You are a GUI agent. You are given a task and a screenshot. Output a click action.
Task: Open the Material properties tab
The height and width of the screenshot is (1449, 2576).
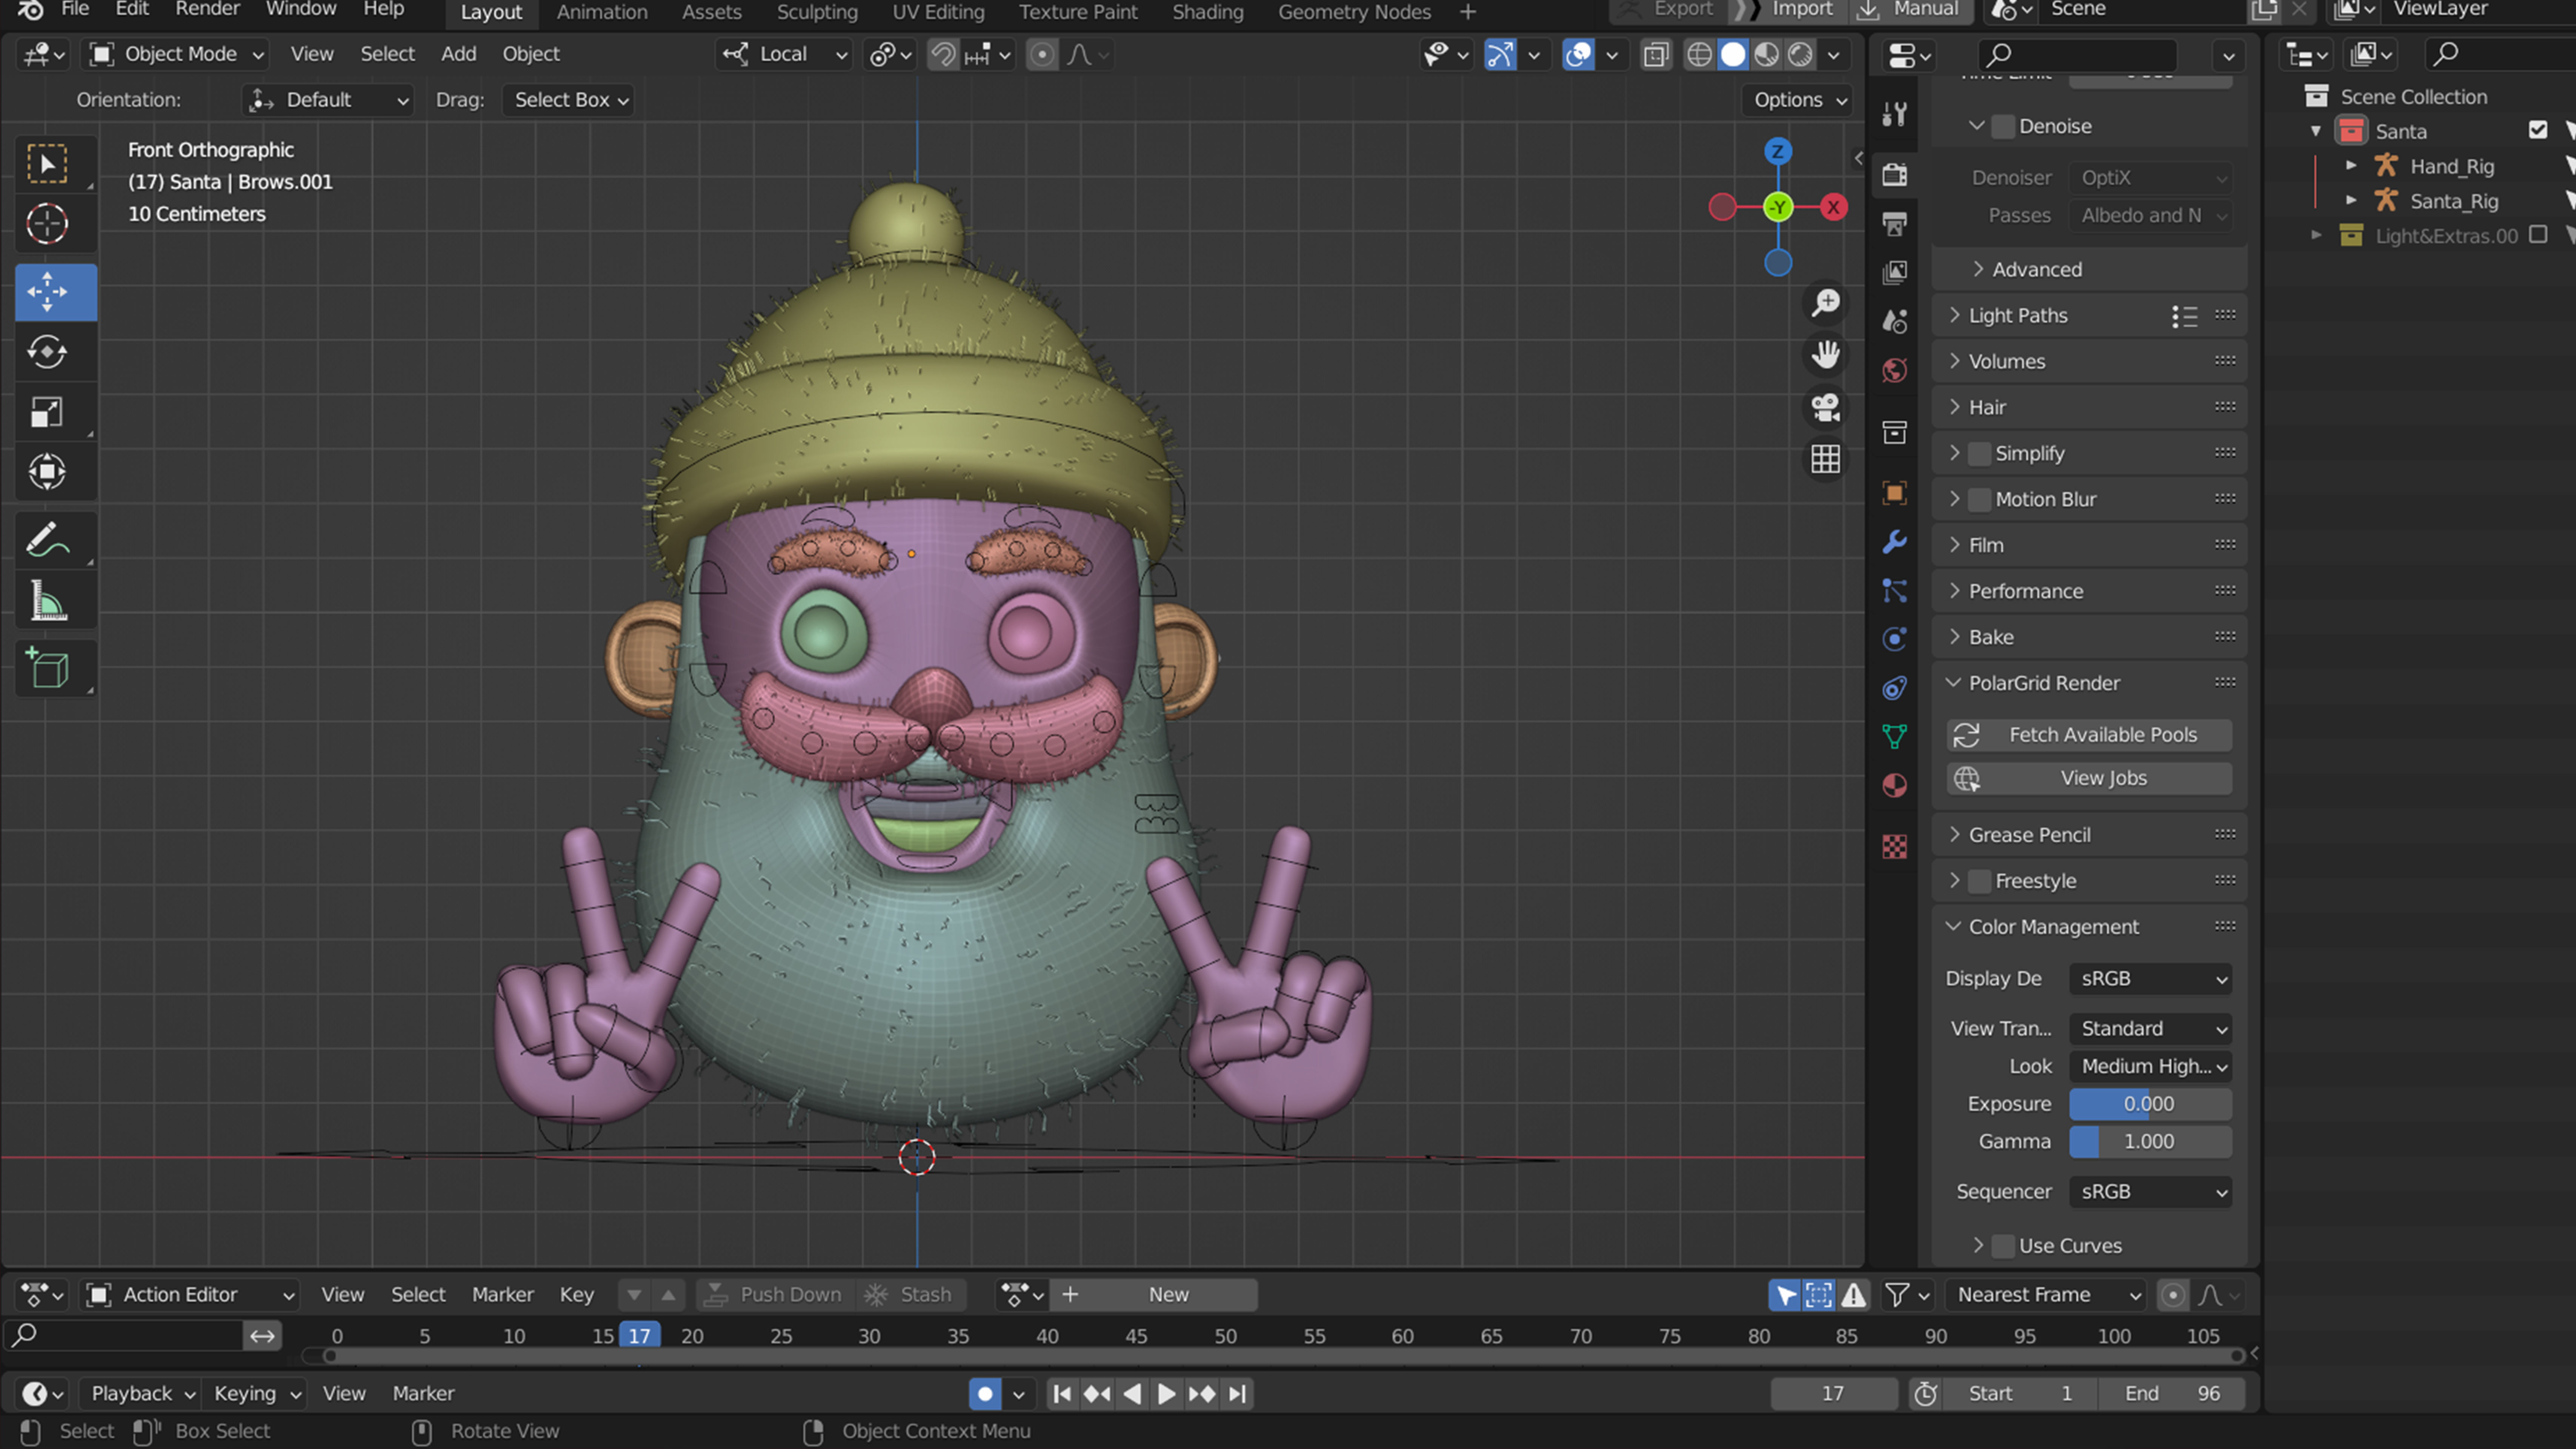click(1894, 786)
